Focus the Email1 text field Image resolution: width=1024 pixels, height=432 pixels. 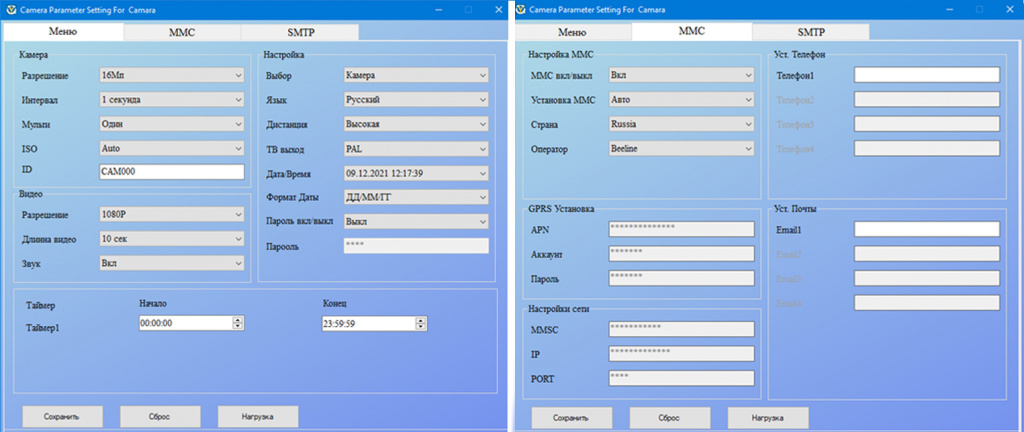pos(926,229)
